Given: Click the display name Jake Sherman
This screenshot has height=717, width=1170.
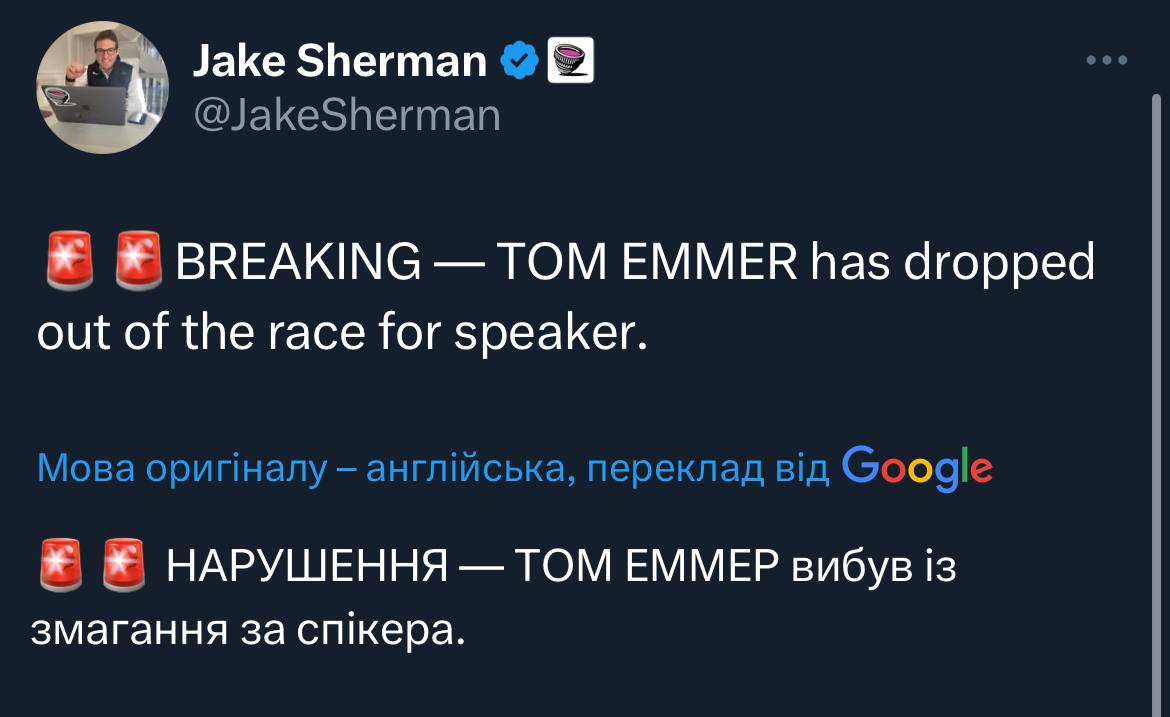Looking at the screenshot, I should point(339,62).
